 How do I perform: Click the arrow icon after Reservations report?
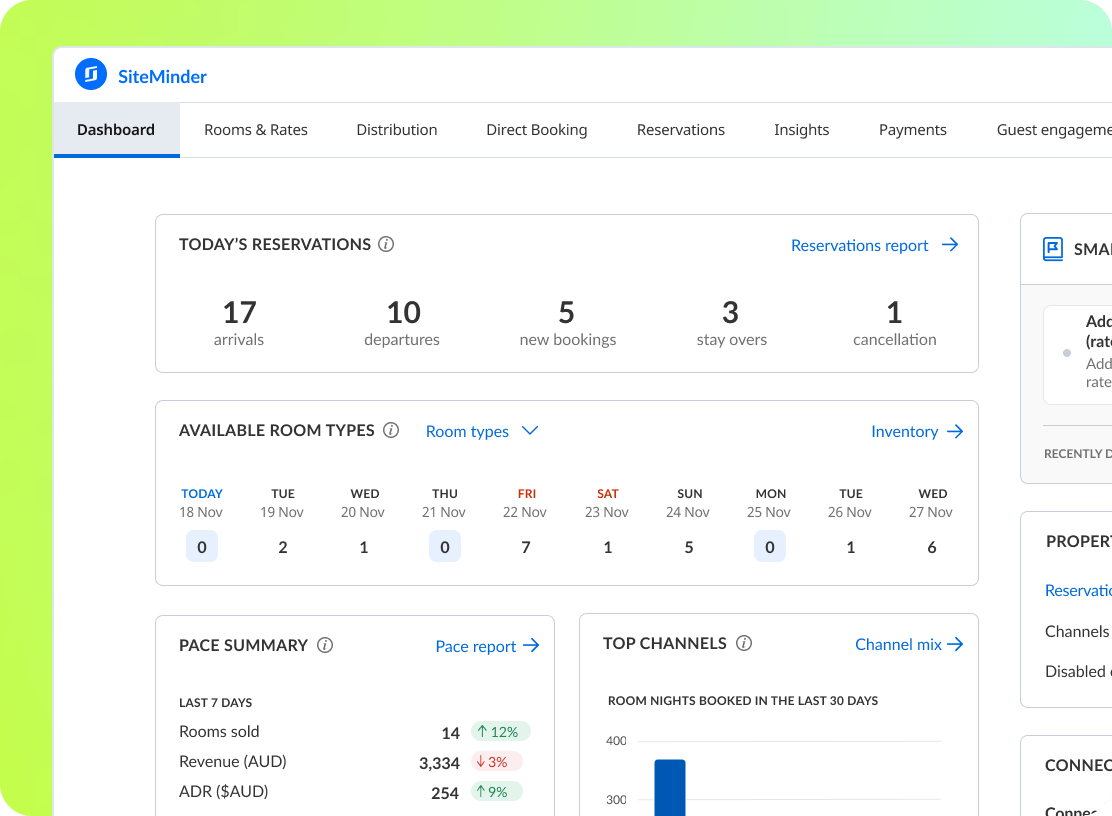point(950,245)
